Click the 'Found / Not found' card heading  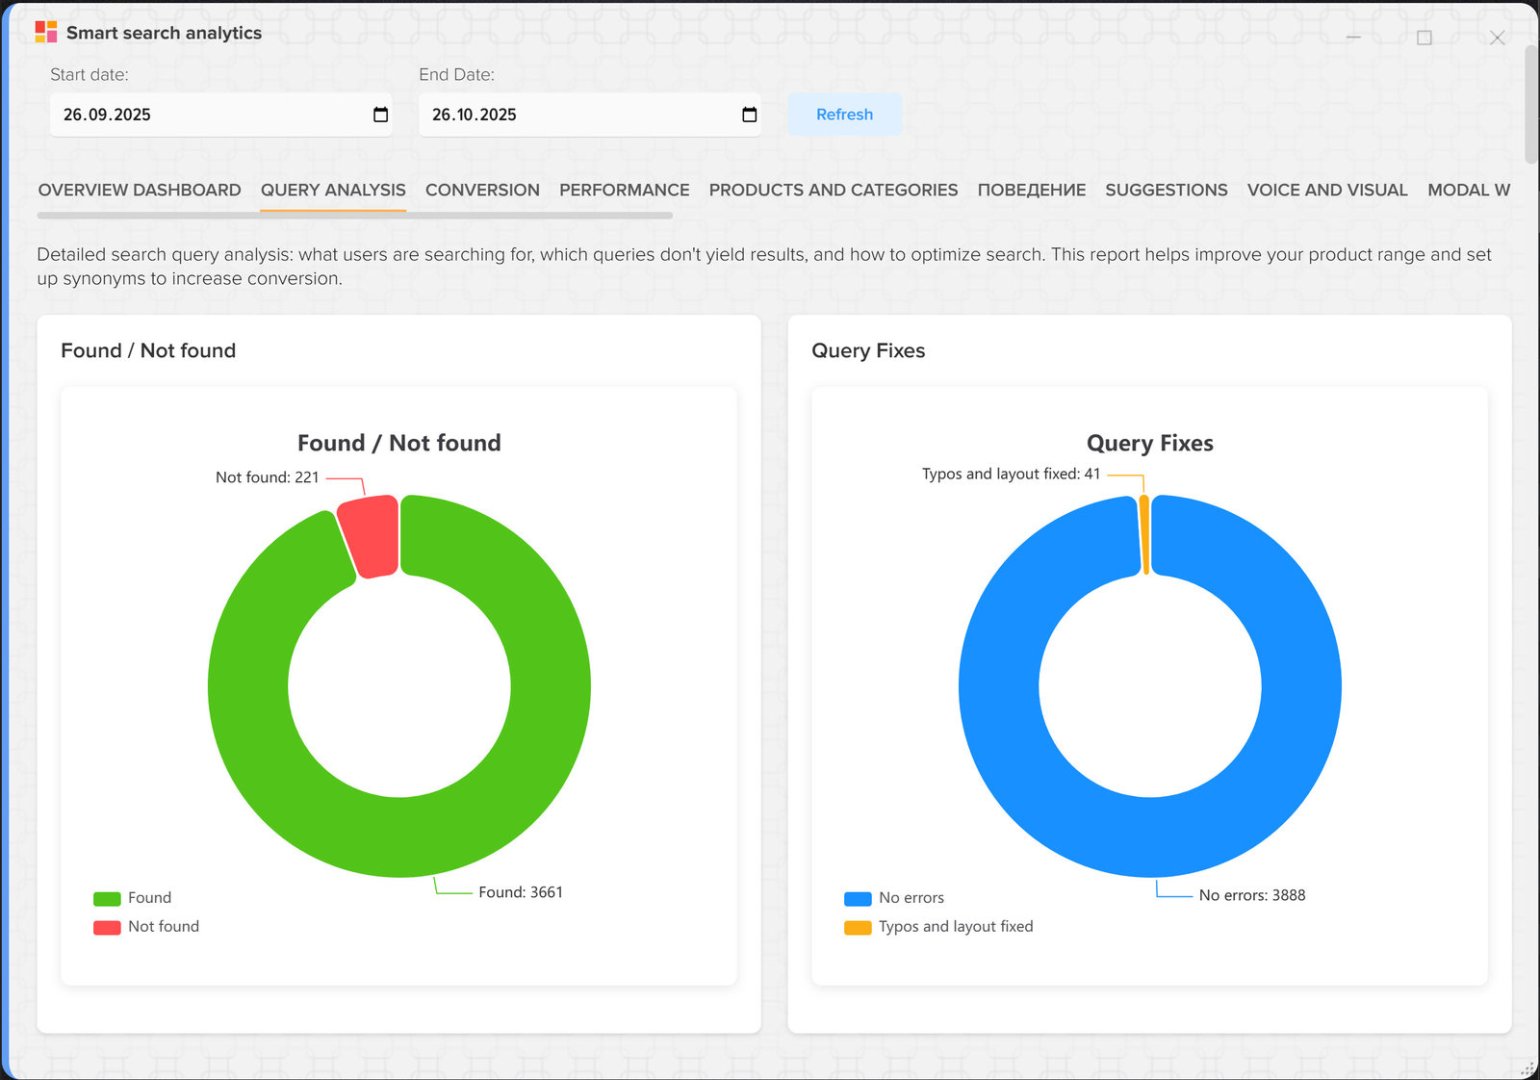point(148,350)
